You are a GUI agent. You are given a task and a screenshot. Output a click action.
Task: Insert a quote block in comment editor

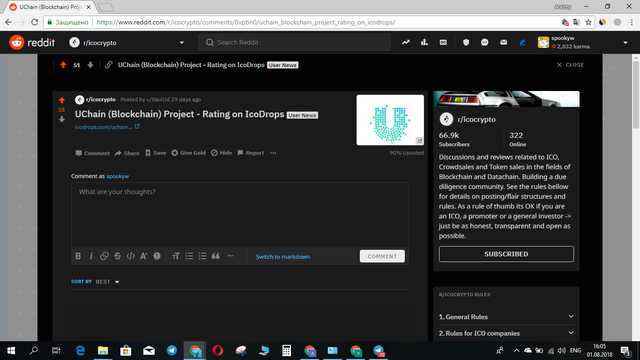(x=216, y=256)
